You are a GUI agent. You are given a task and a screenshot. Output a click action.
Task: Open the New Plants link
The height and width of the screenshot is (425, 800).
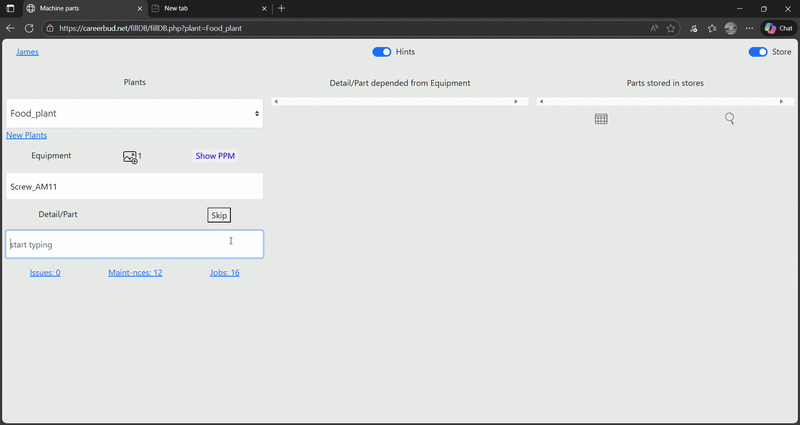[27, 135]
